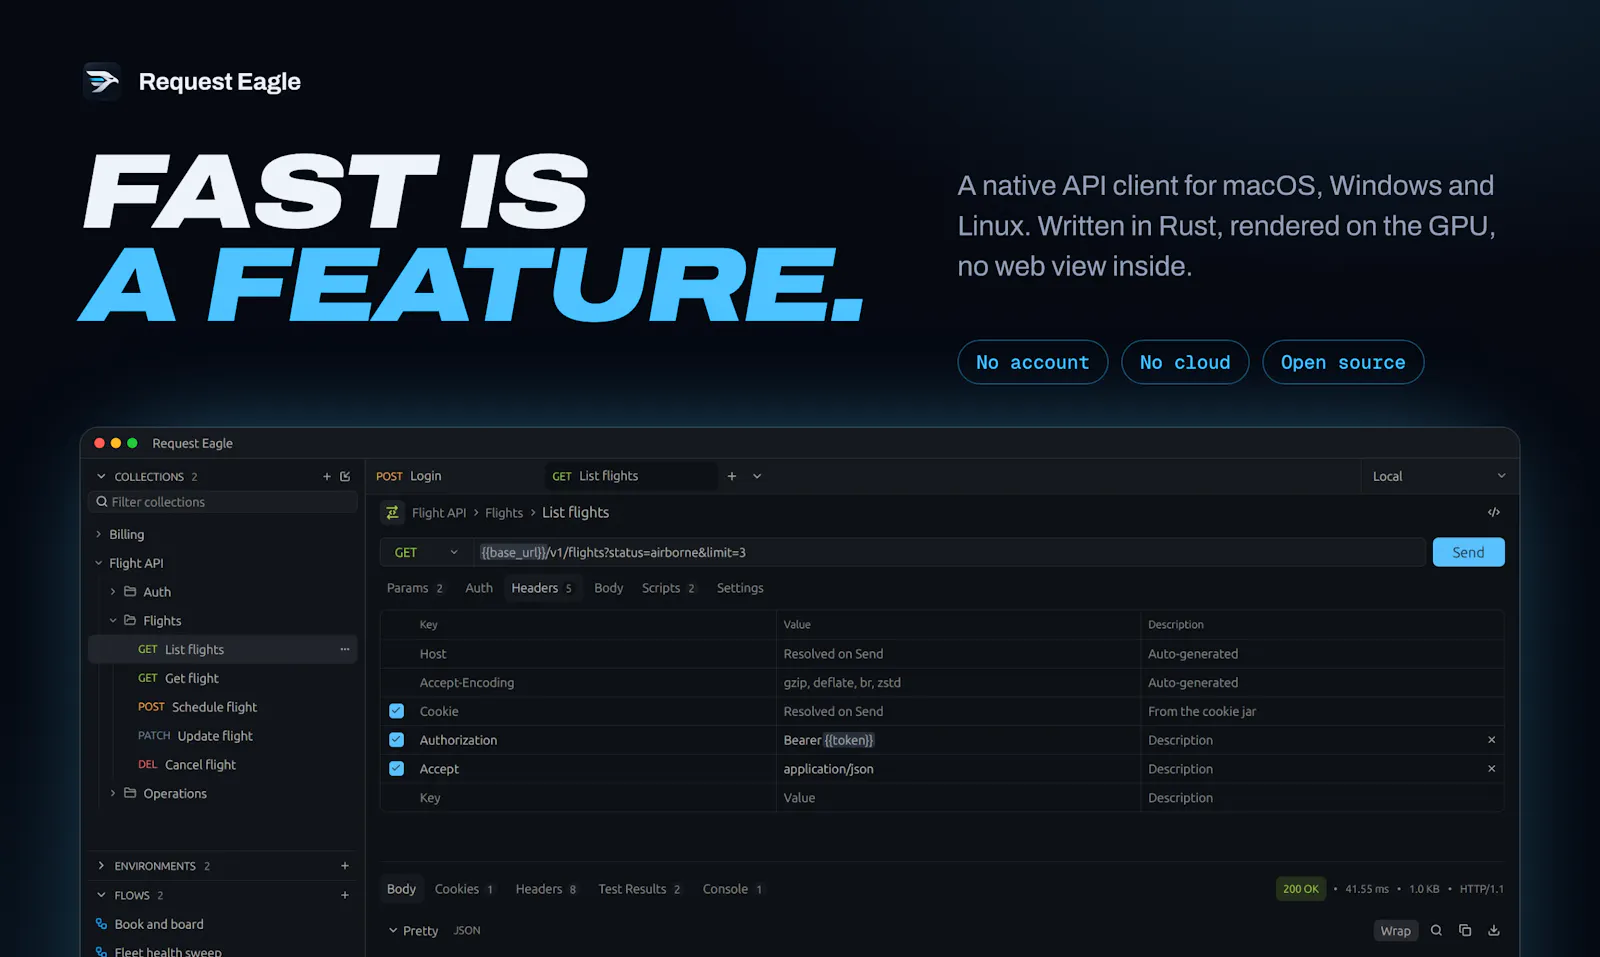Click into the request URL field
This screenshot has height=957, width=1600.
tap(950, 552)
